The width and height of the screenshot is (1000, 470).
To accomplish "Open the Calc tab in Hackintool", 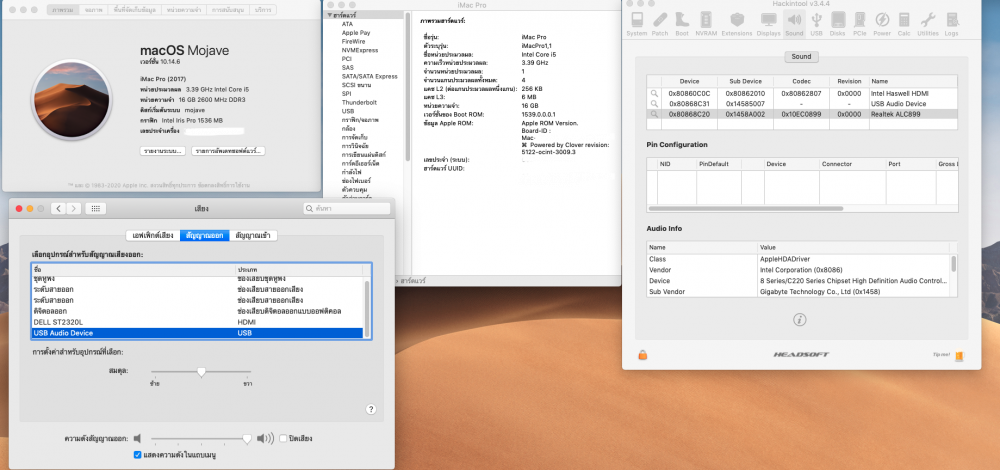I will tap(904, 24).
